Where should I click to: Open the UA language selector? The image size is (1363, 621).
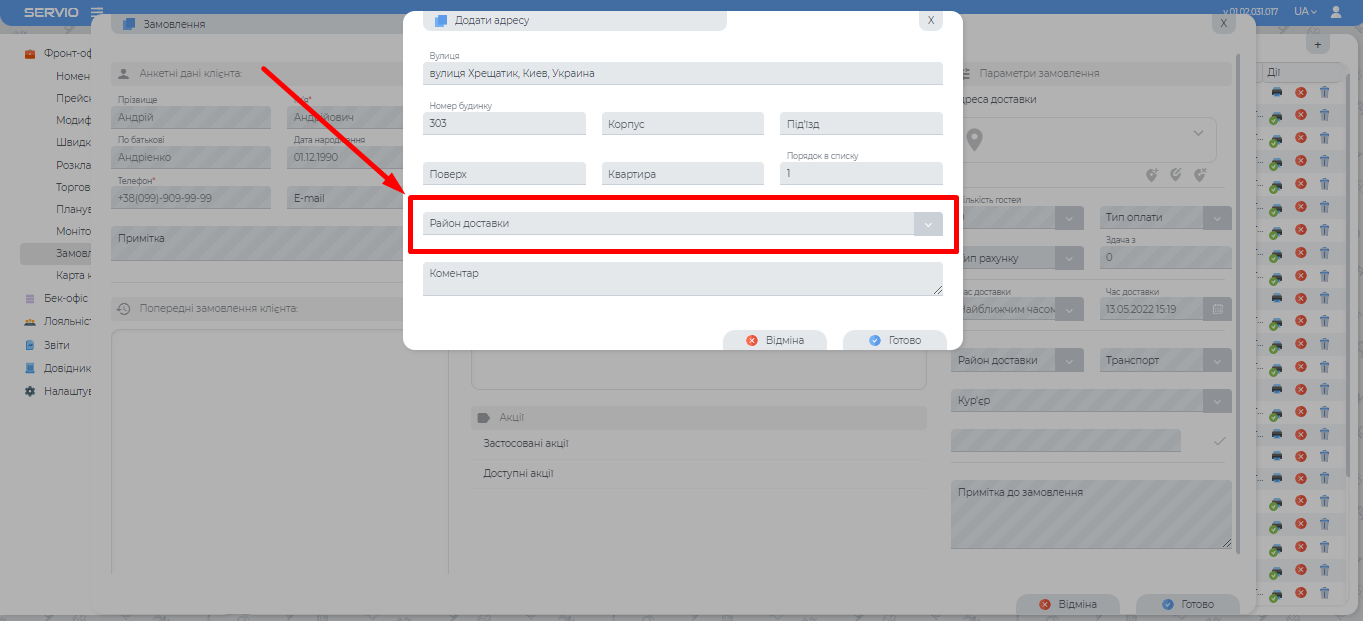point(1304,11)
